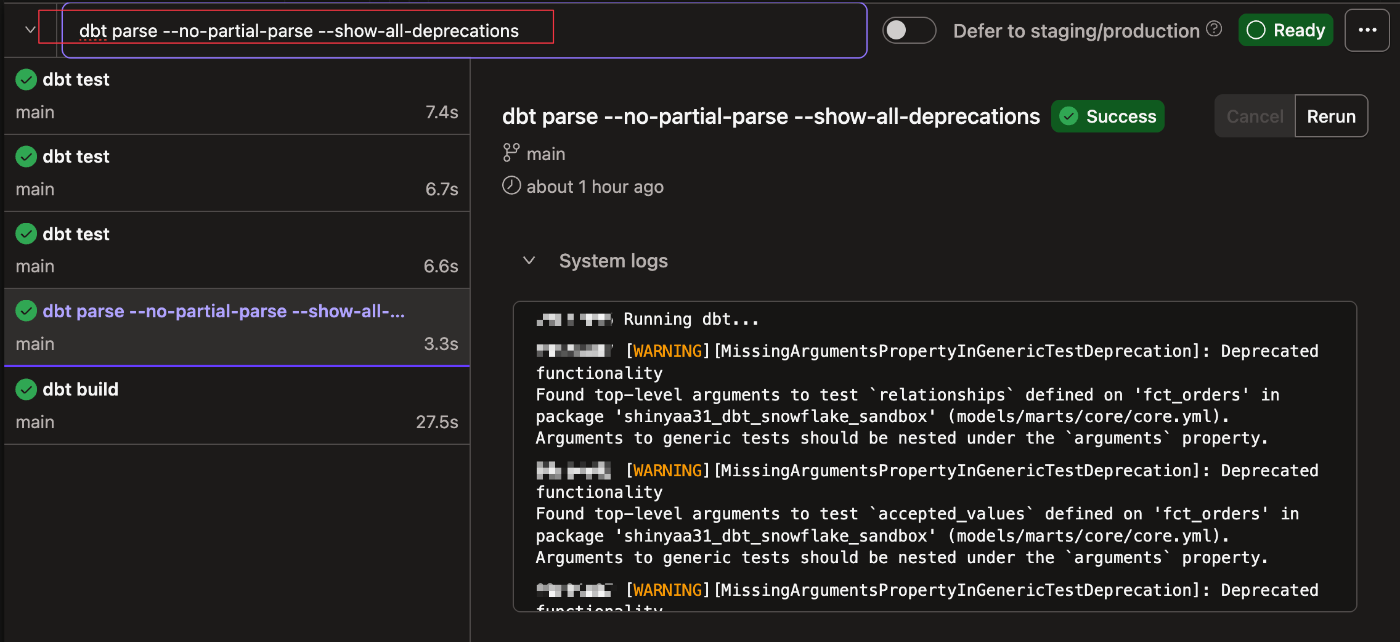Viewport: 1400px width, 642px height.
Task: Click the first WARNING label in logs
Action: (667, 351)
